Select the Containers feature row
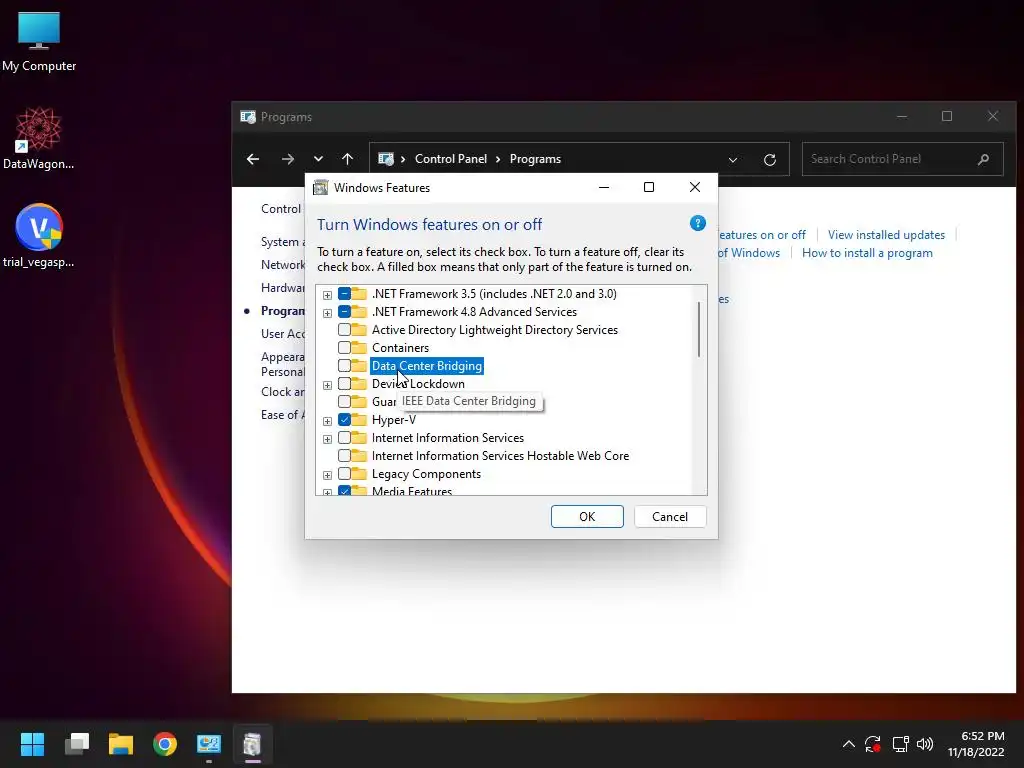 click(400, 347)
